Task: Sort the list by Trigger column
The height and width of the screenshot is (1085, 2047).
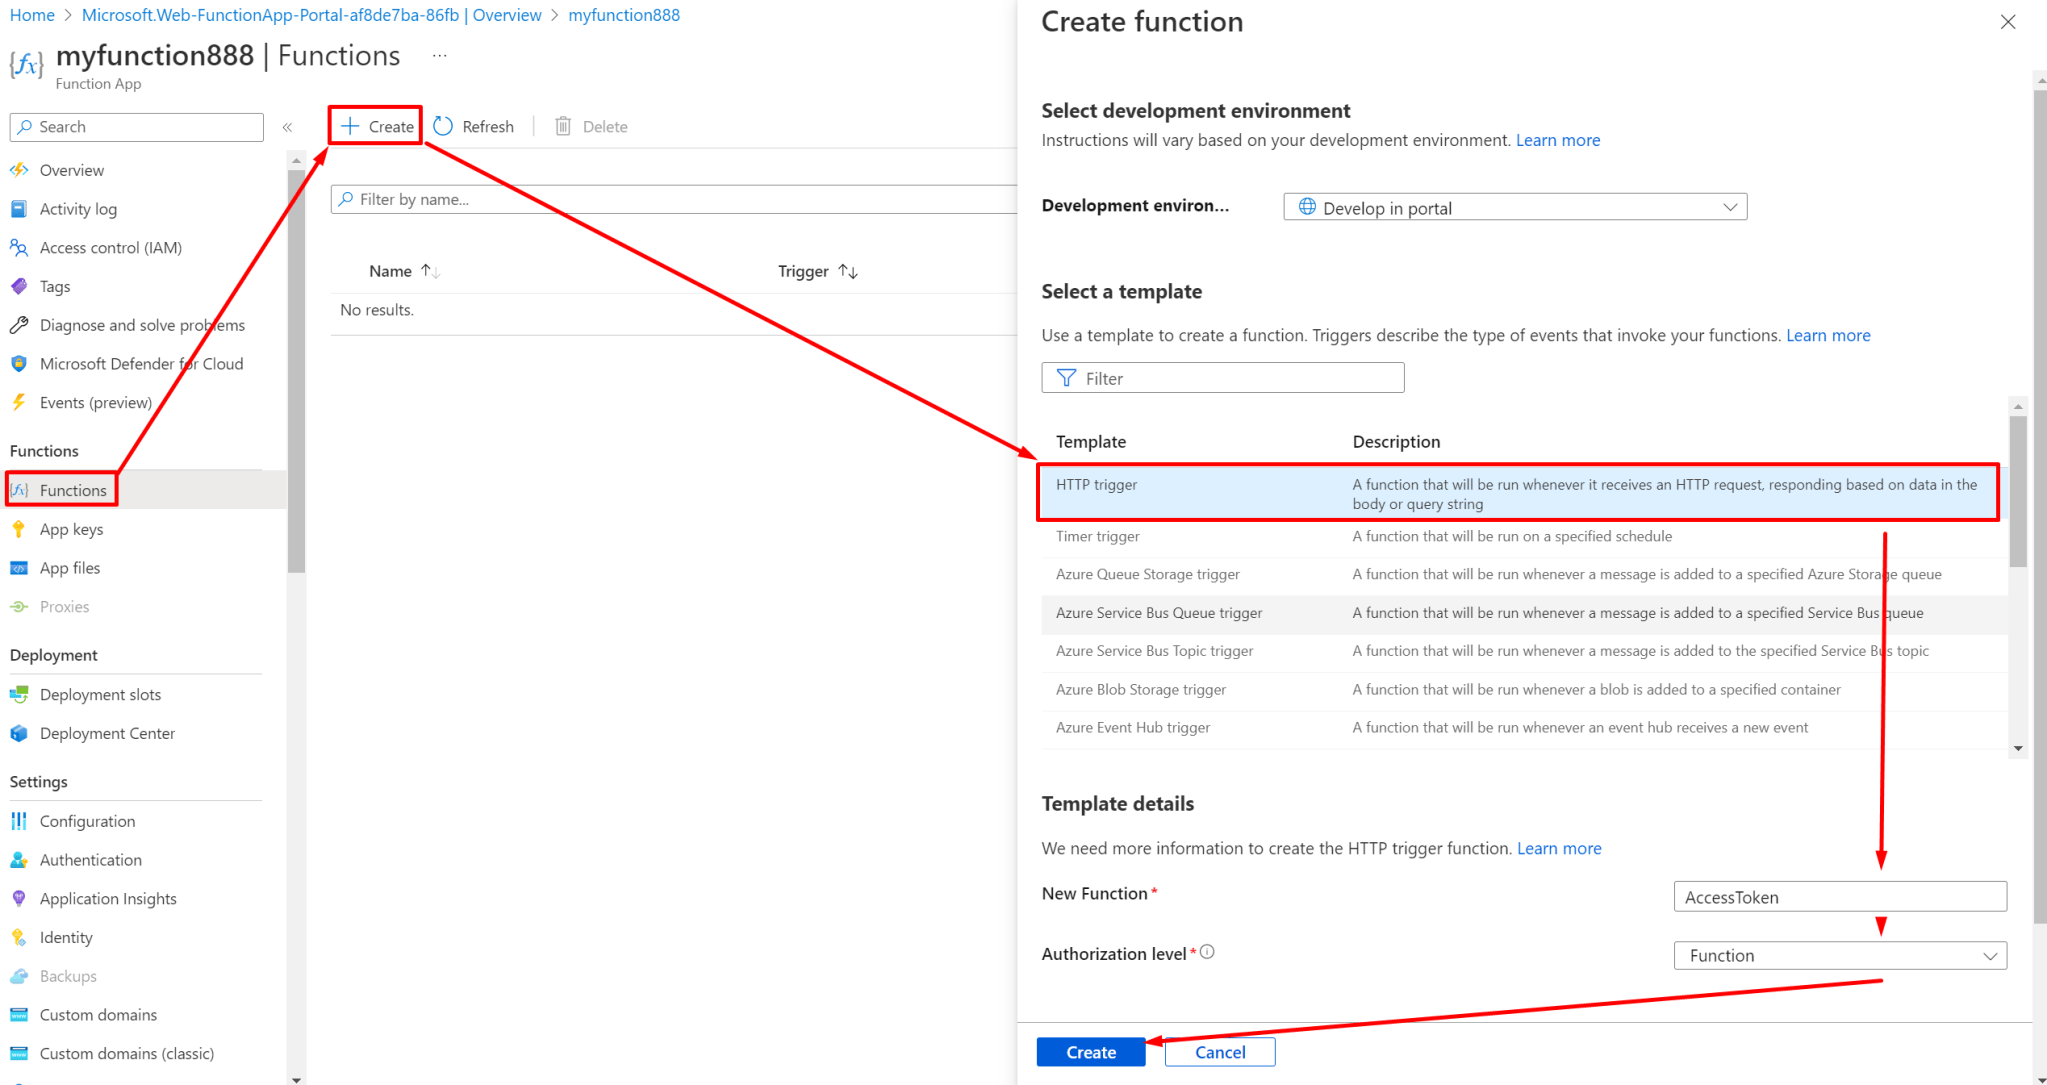Action: pyautogui.click(x=818, y=271)
